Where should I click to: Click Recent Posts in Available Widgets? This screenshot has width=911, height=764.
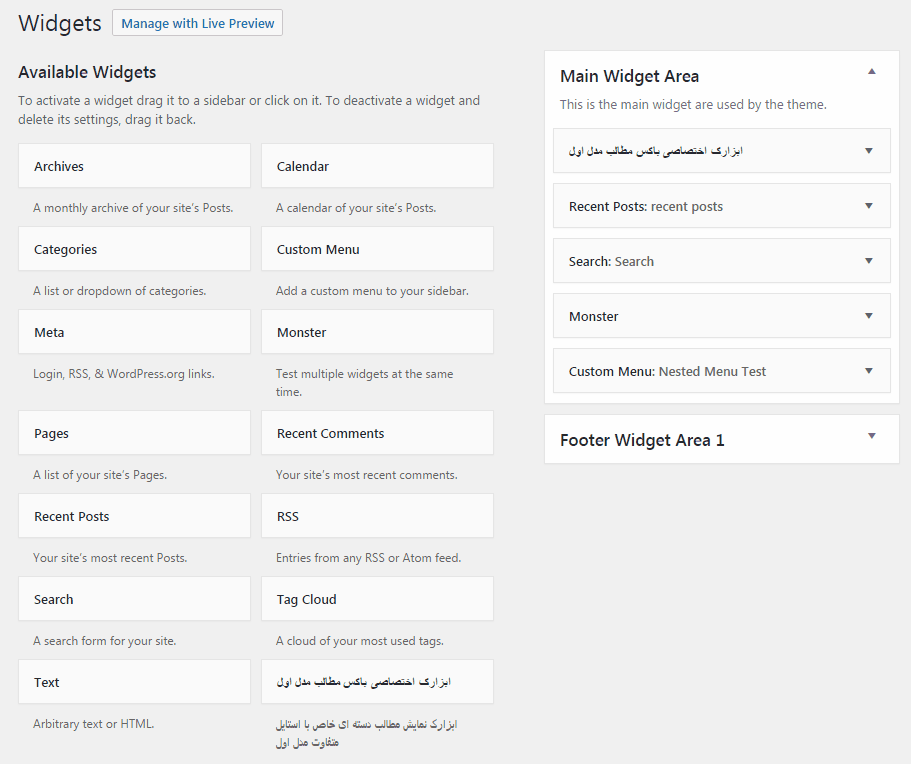tap(134, 516)
